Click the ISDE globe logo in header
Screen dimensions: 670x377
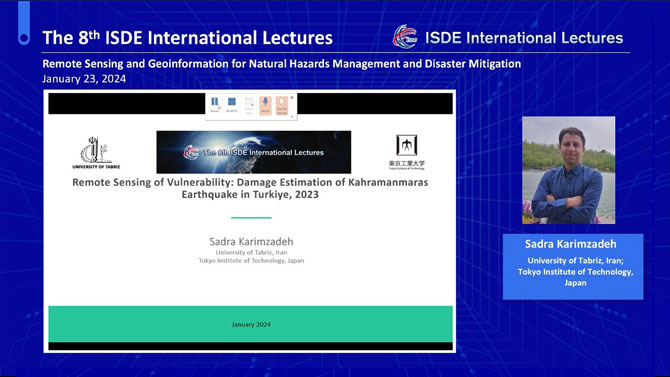405,37
